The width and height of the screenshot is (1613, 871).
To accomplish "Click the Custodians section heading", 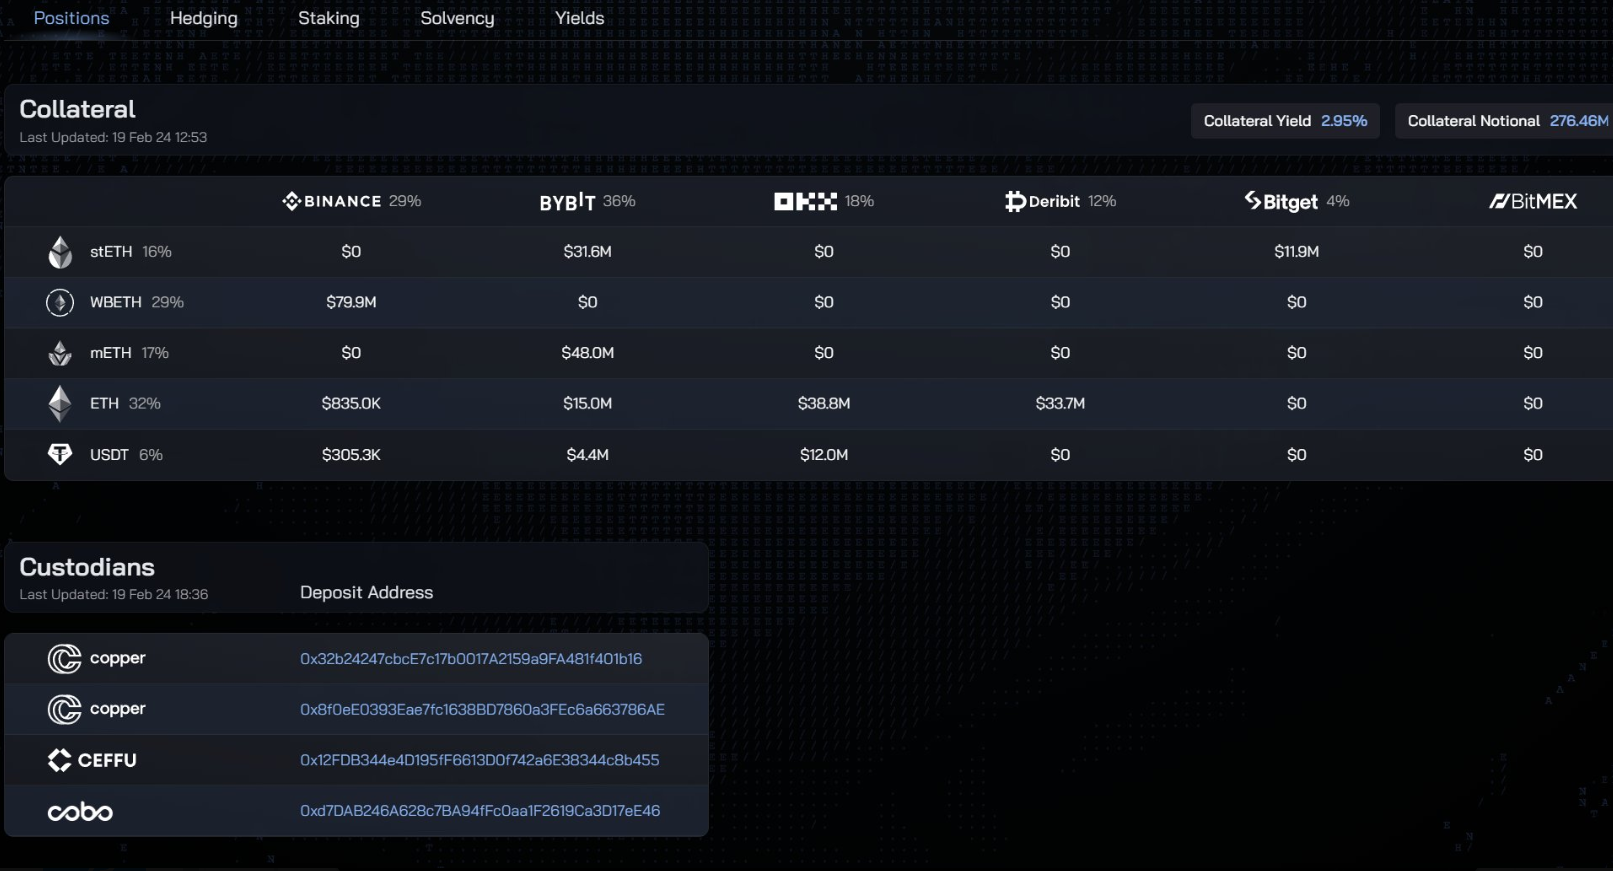I will [87, 567].
